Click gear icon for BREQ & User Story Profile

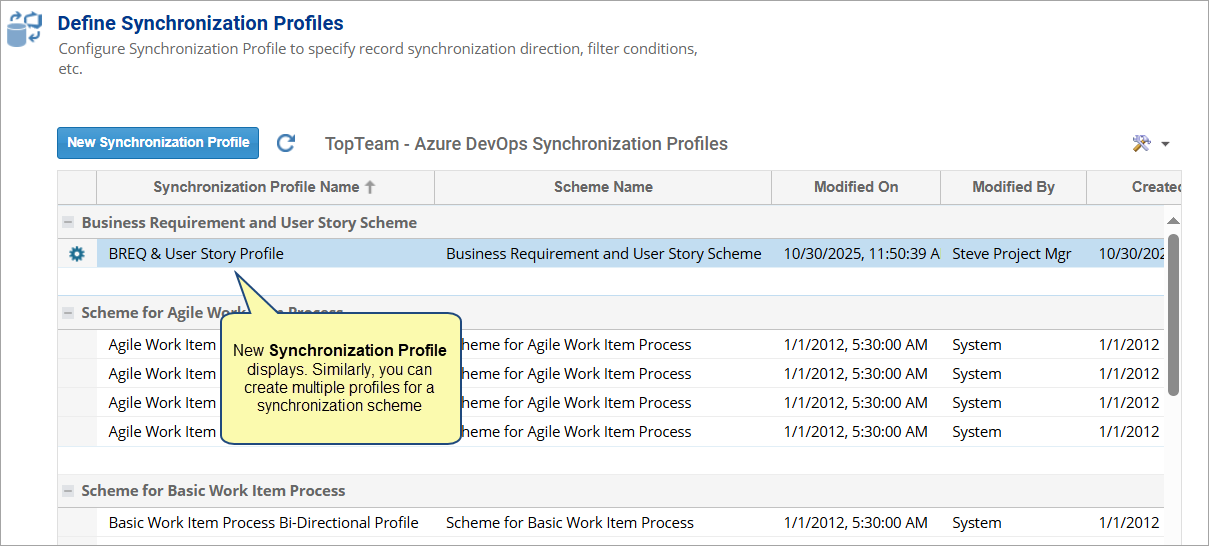tap(77, 254)
